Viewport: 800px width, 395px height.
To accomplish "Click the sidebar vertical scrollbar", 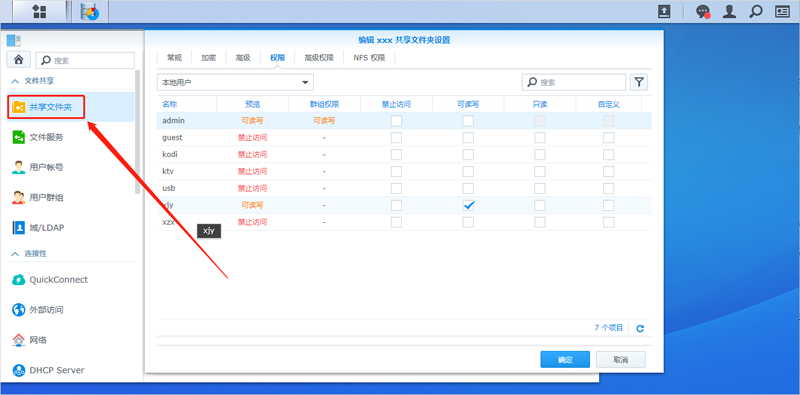I will coord(137,132).
